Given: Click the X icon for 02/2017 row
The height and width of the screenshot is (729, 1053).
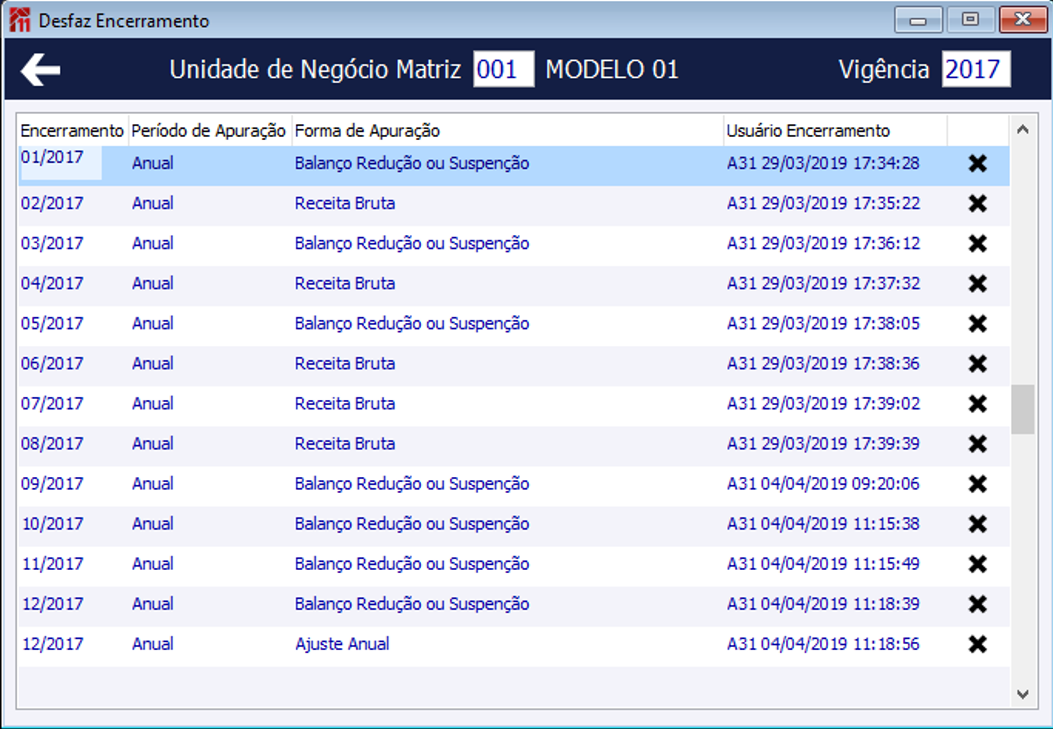Looking at the screenshot, I should [977, 203].
